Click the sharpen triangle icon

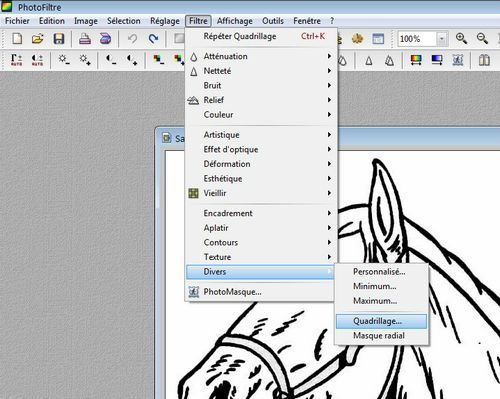[369, 61]
